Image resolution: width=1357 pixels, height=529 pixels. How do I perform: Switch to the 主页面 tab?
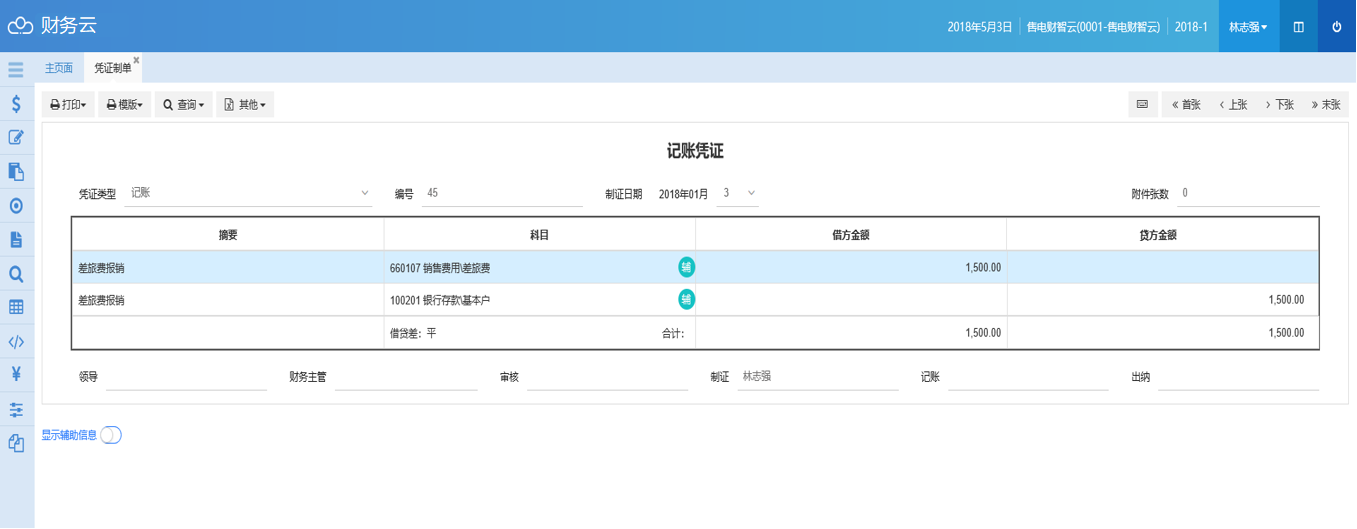(59, 68)
